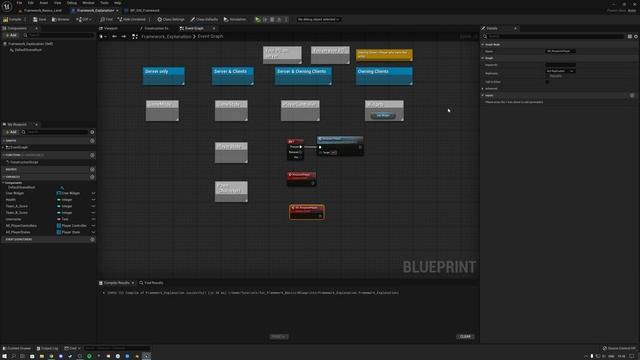This screenshot has width=640, height=360.
Task: Open the Asset menu
Action: tap(44, 3)
